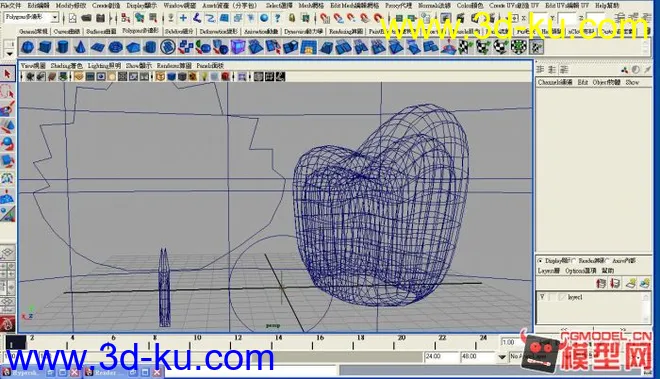Open the dropdown arrow beside the 48.00 field
The image size is (660, 379).
[x=502, y=357]
